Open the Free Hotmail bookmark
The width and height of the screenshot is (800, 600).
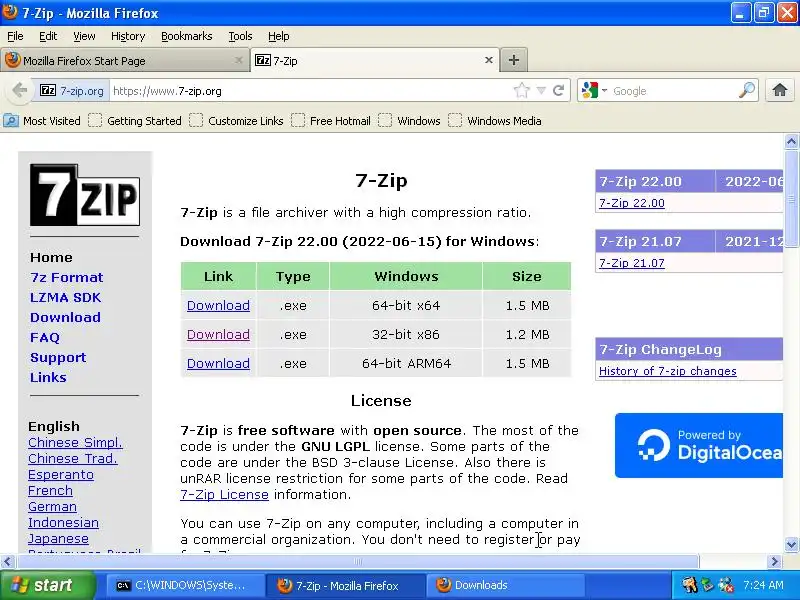[331, 121]
